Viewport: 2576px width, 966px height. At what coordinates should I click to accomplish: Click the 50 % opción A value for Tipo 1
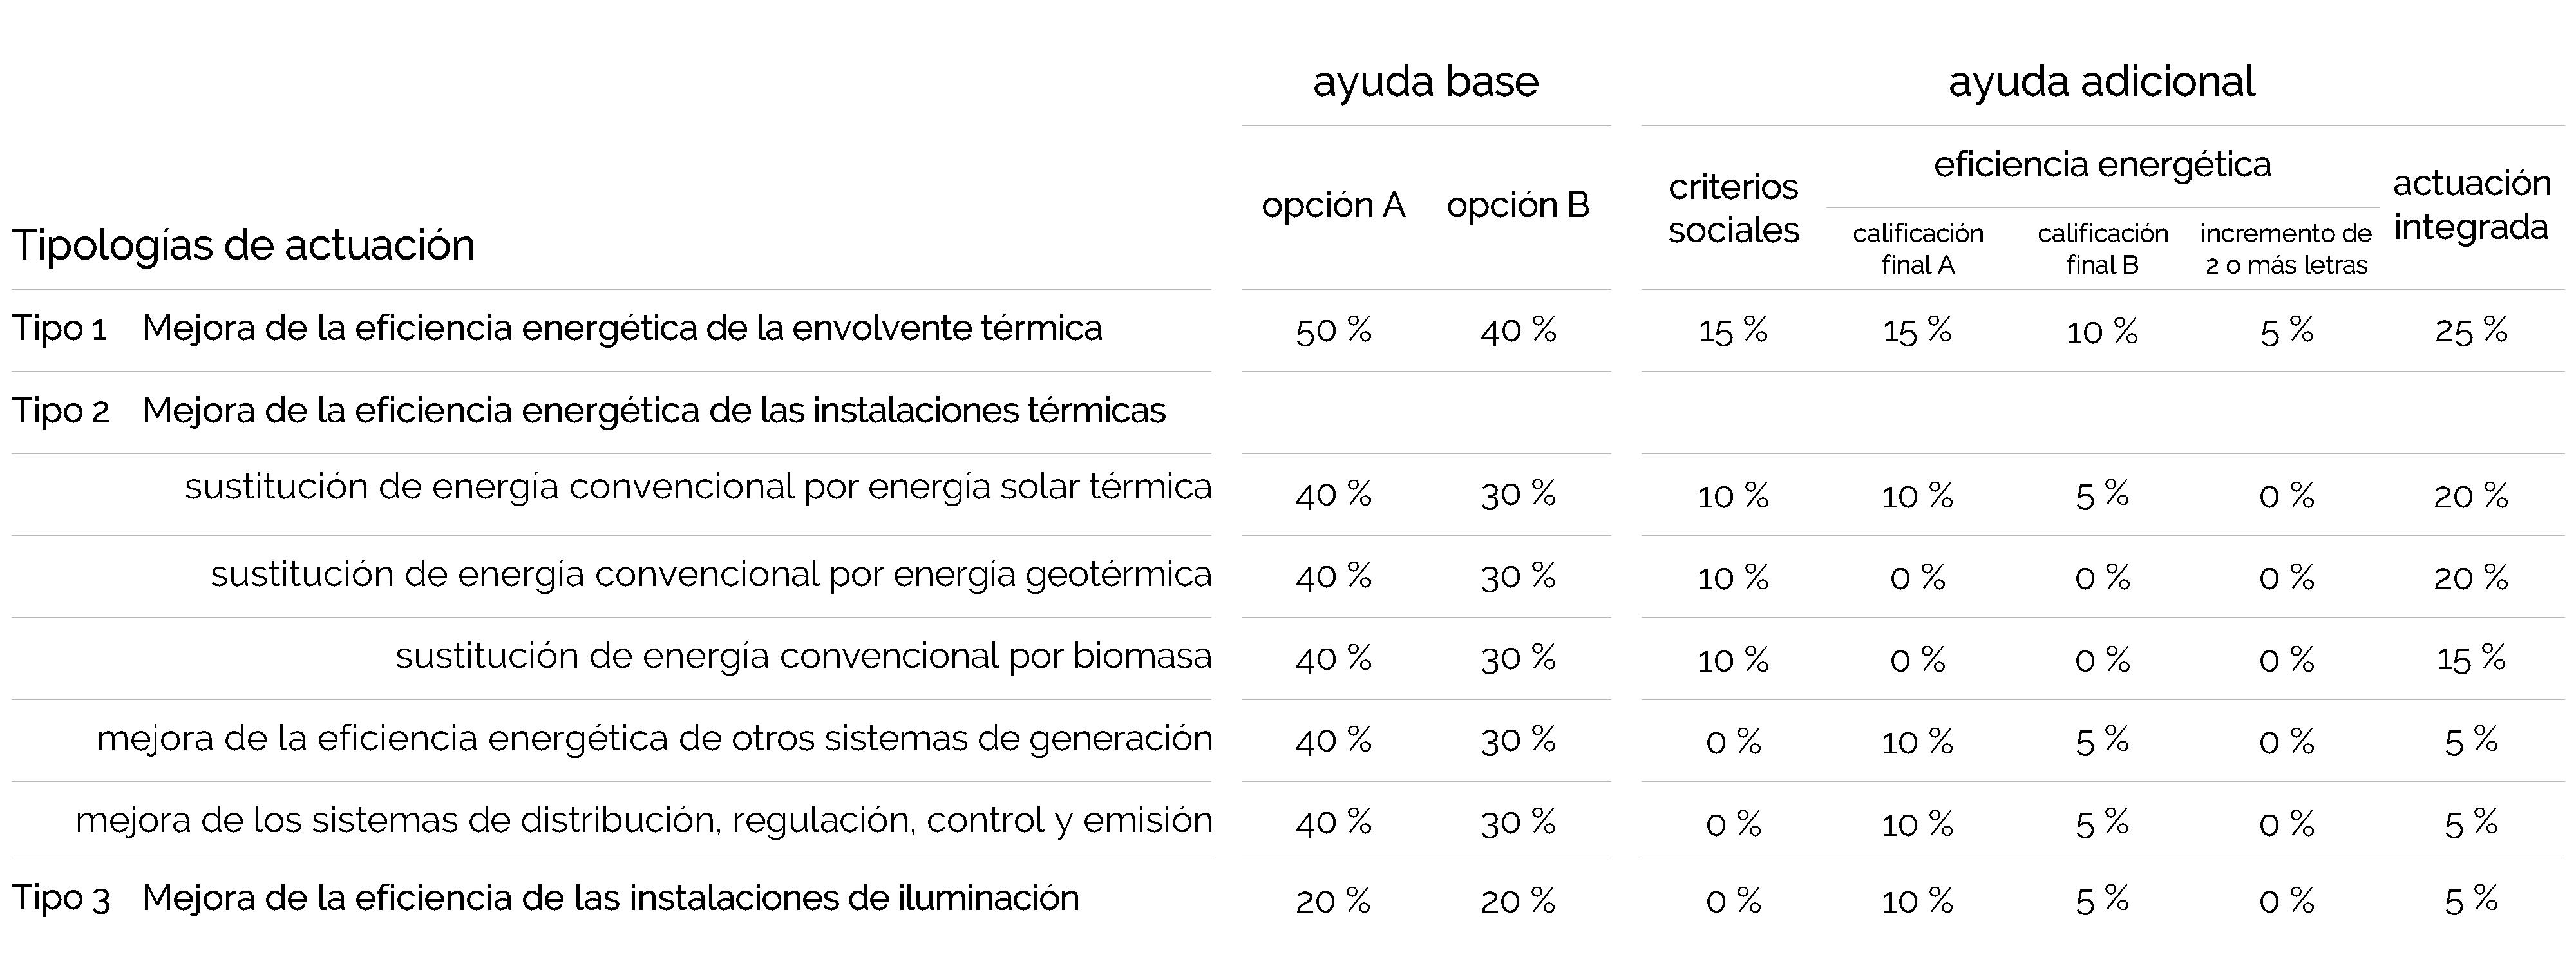pos(1333,330)
